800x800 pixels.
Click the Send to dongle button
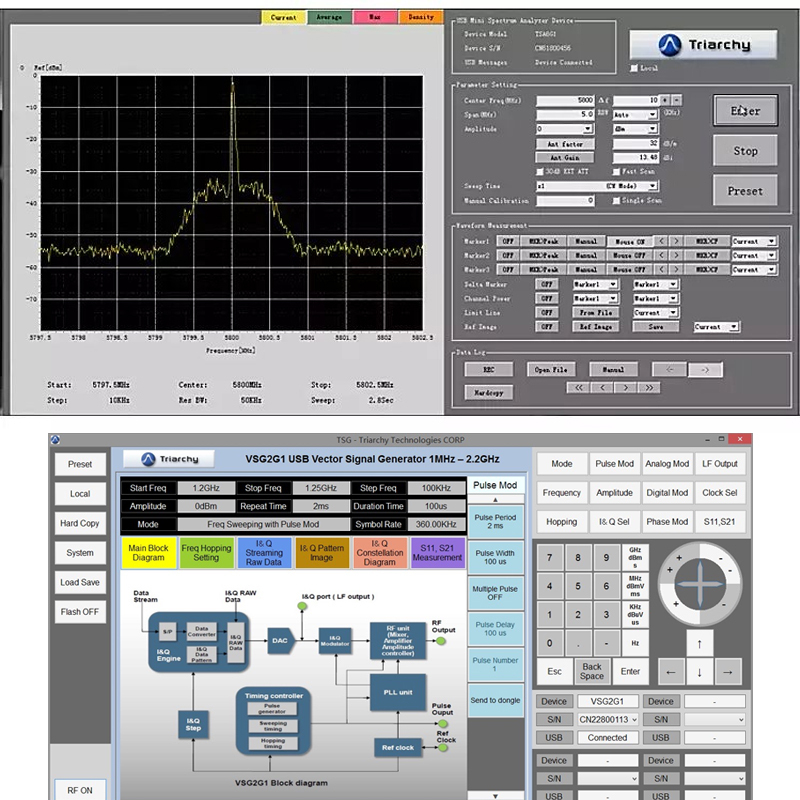click(x=495, y=701)
